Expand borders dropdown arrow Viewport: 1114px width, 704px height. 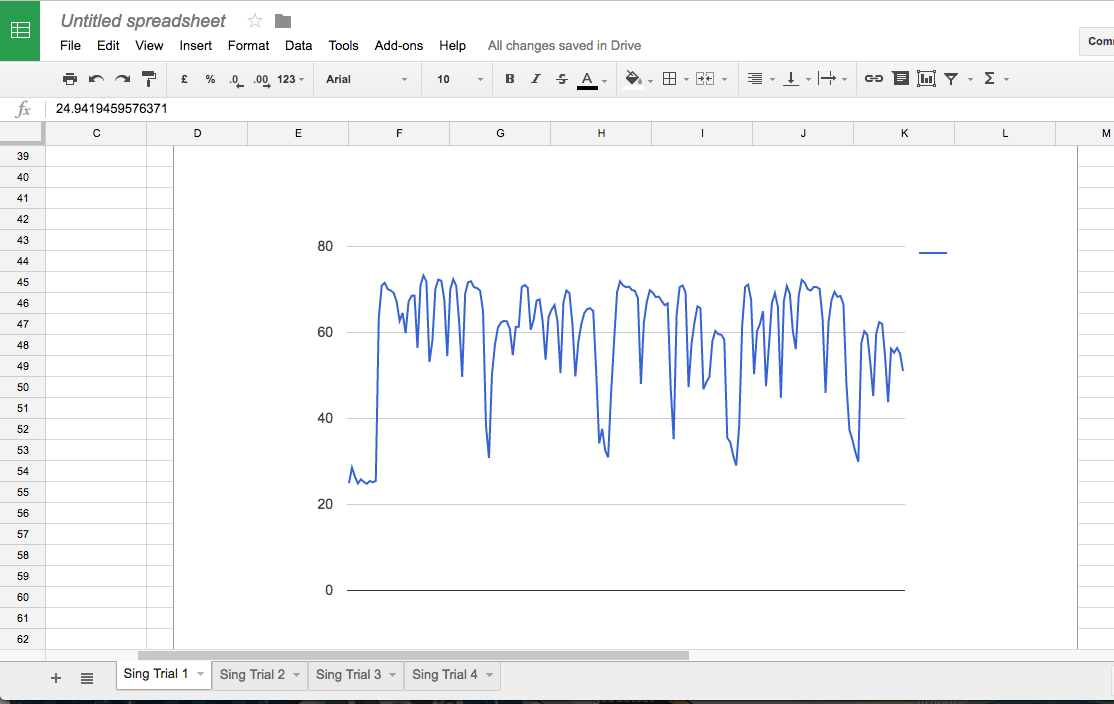click(686, 80)
